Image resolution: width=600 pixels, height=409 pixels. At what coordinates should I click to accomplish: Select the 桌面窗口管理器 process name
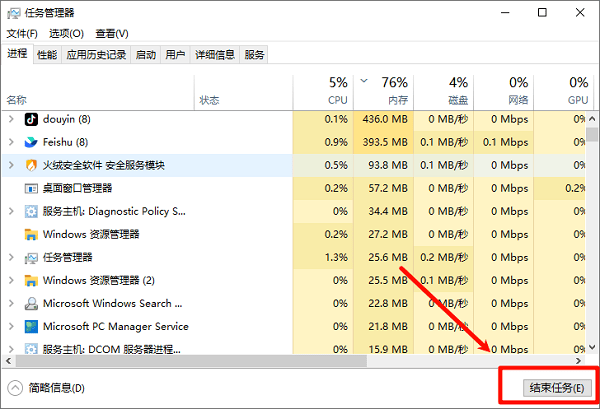coord(77,188)
